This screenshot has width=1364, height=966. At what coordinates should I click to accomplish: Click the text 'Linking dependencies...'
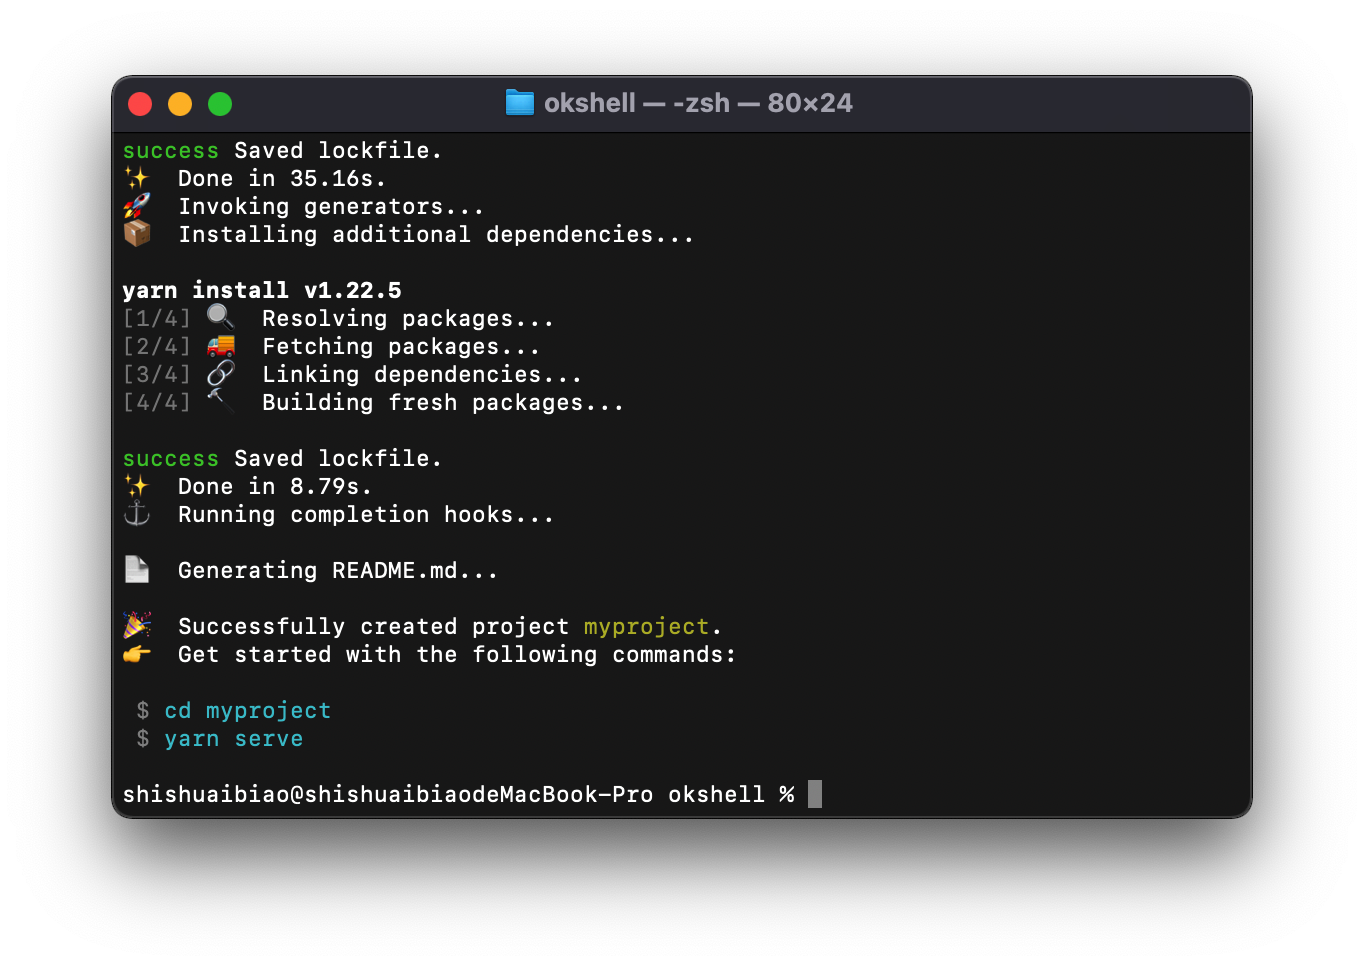(x=422, y=374)
